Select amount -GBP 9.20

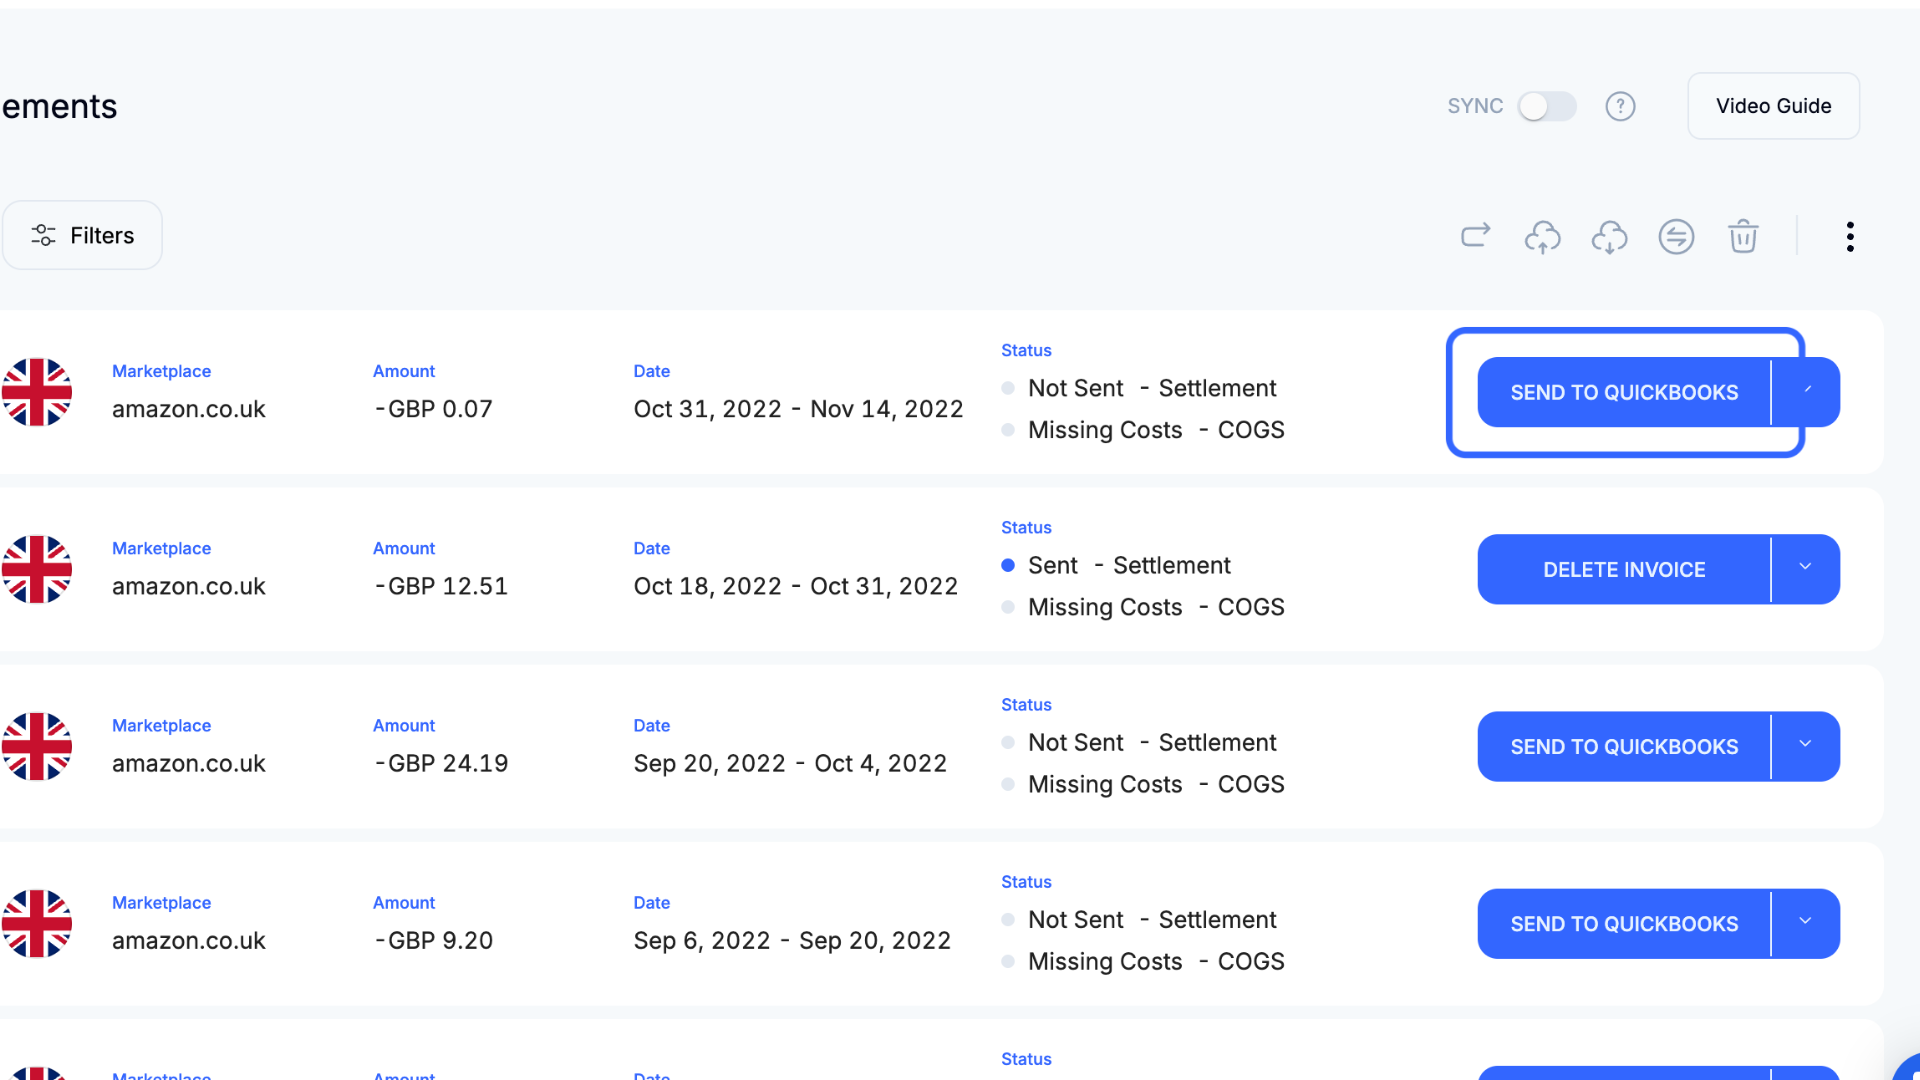click(433, 940)
